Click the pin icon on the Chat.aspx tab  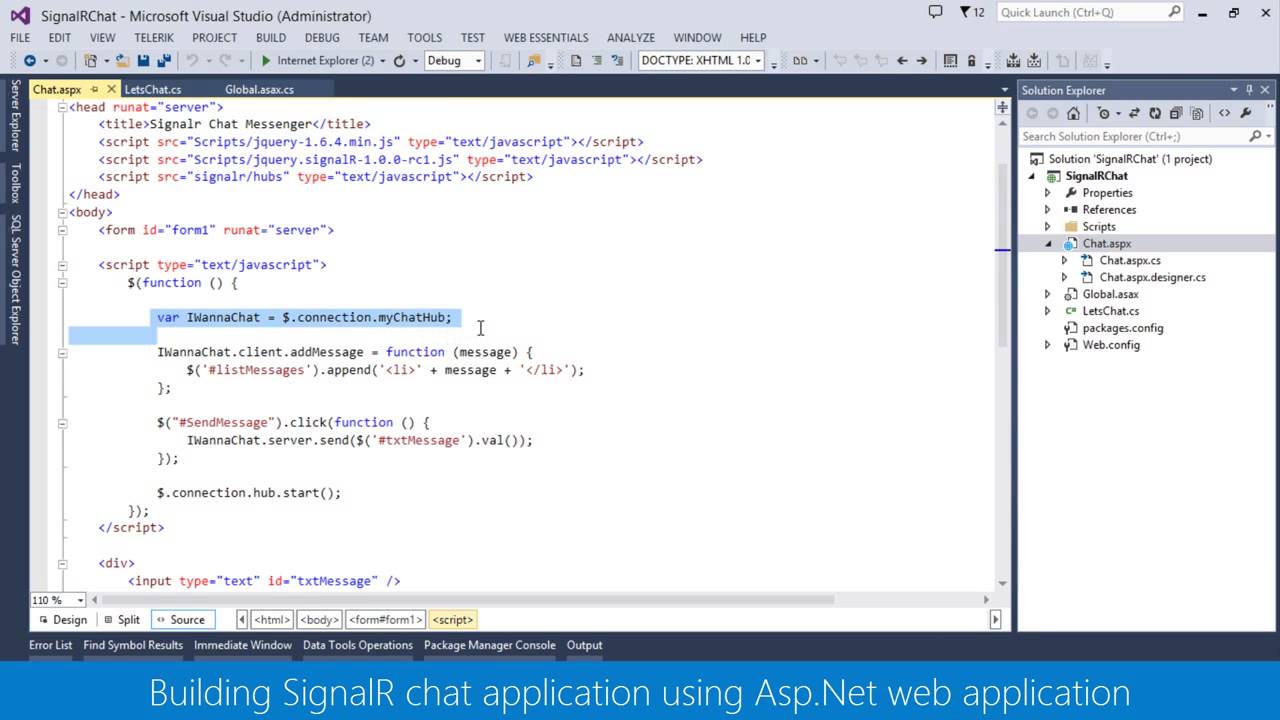pyautogui.click(x=95, y=90)
